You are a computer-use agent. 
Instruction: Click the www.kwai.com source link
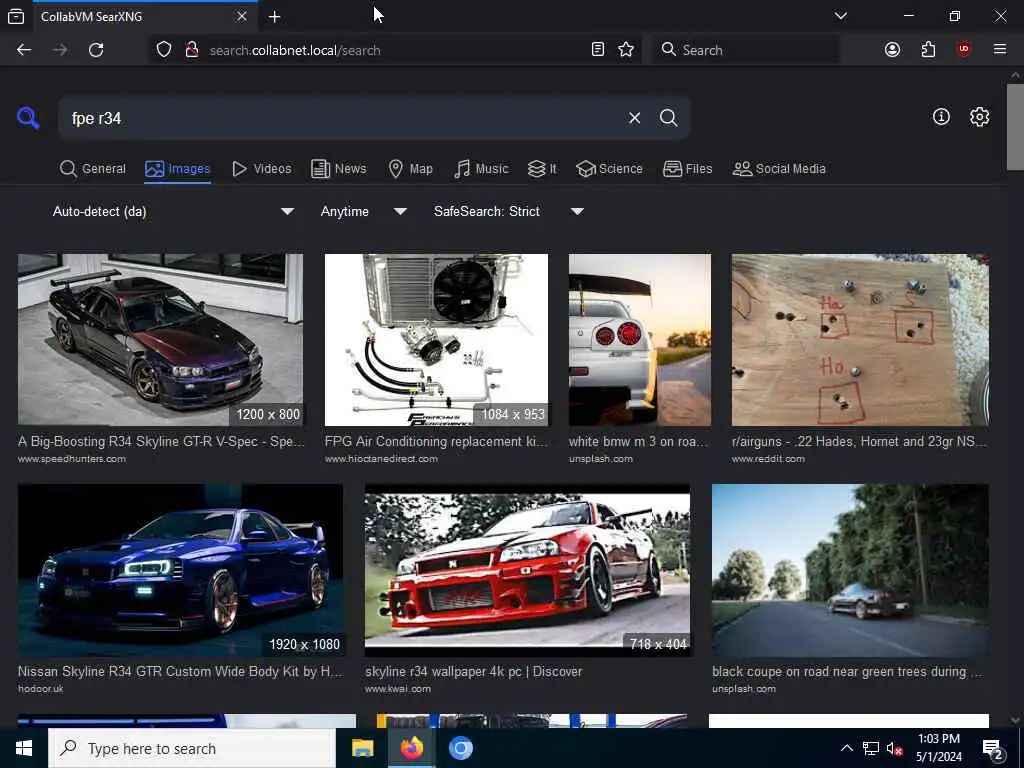pyautogui.click(x=398, y=688)
